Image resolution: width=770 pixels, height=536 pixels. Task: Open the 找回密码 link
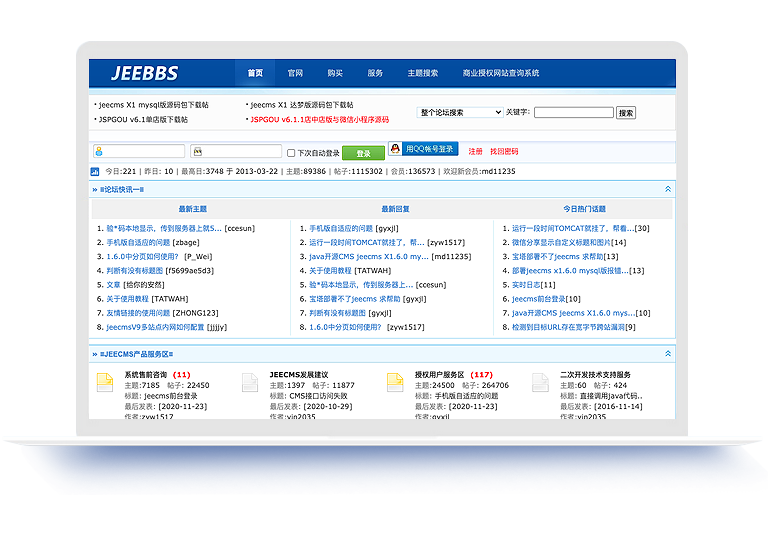coord(504,152)
